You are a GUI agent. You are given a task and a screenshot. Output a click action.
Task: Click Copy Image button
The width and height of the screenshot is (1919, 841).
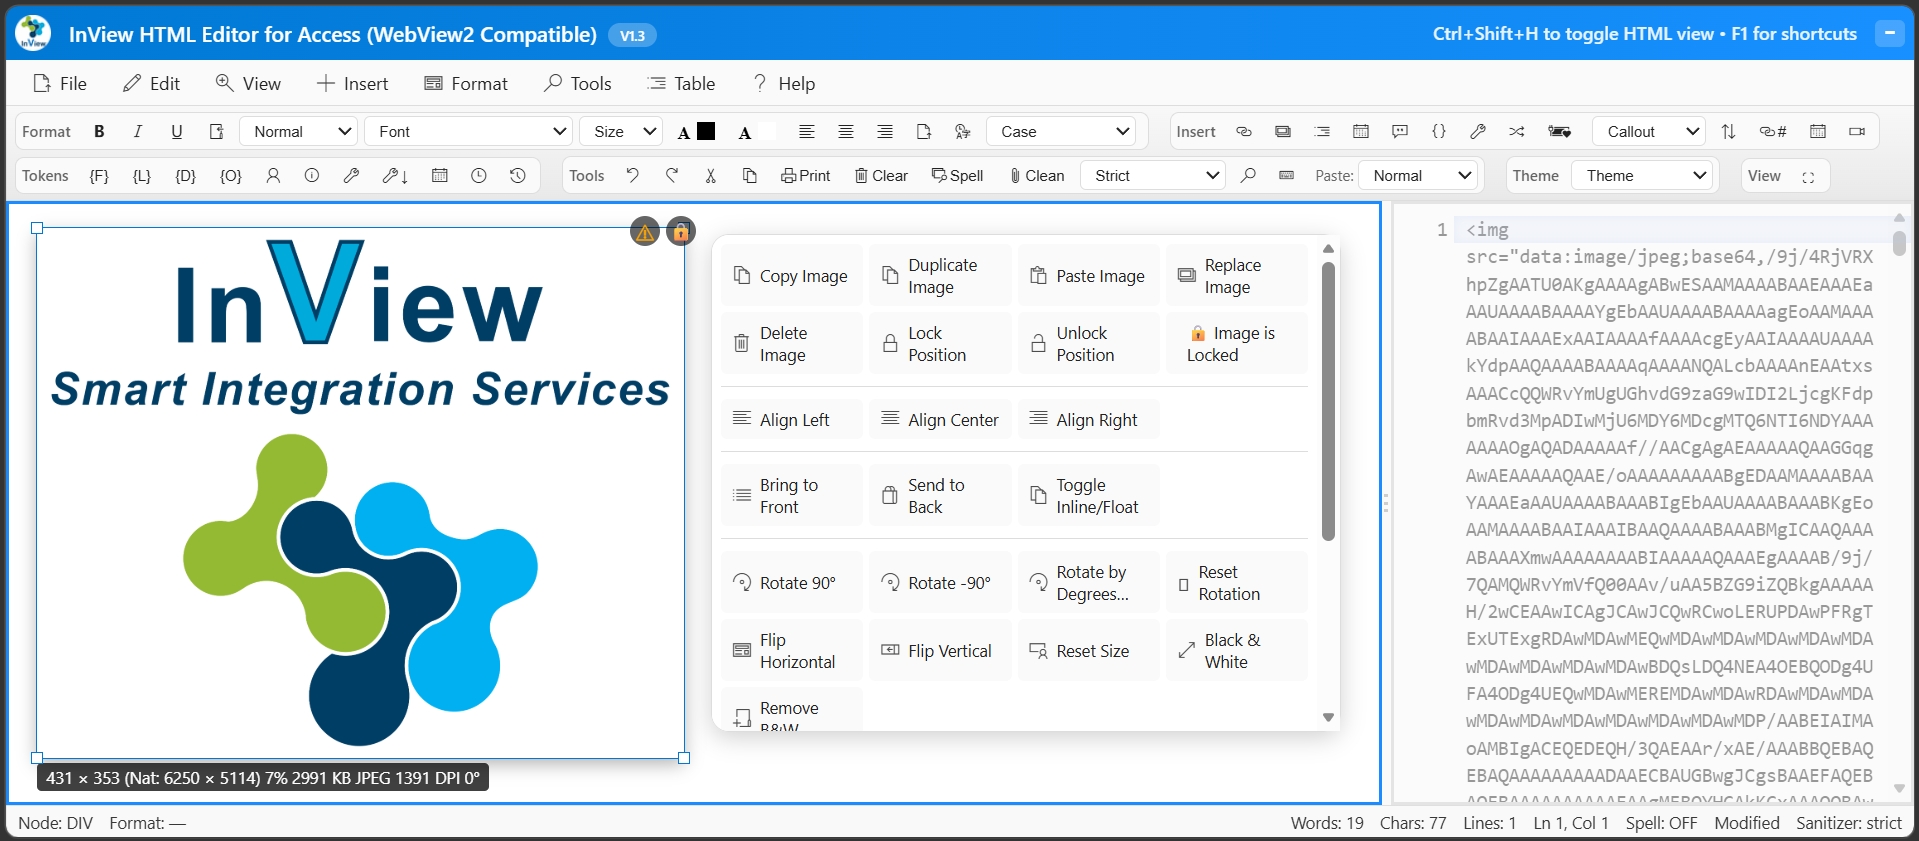click(792, 276)
